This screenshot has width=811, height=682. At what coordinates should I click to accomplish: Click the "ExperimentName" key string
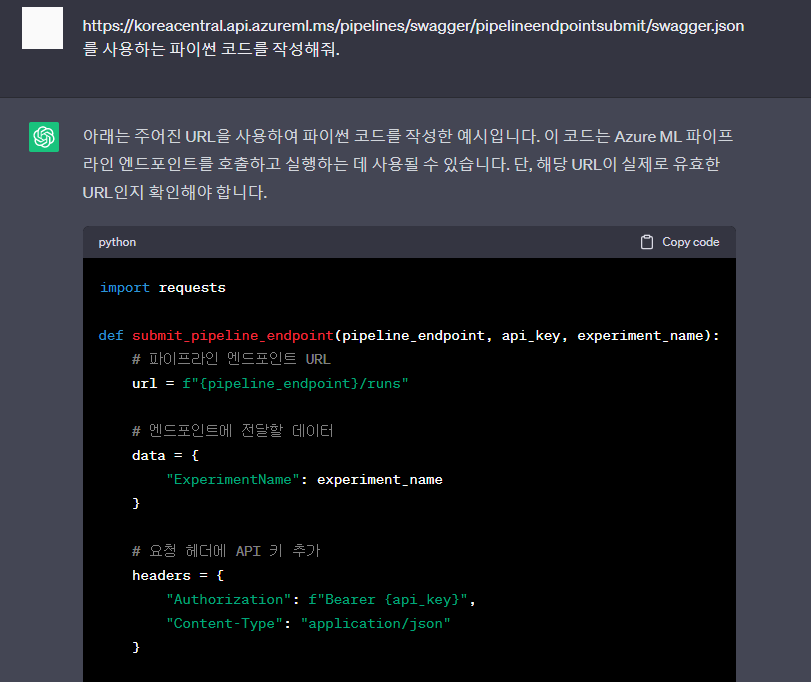(x=233, y=480)
